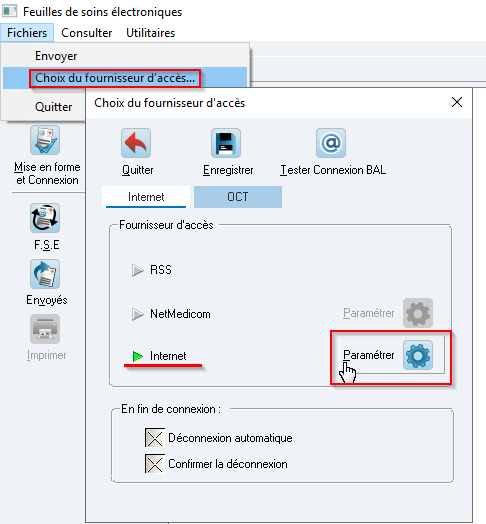Open the Fichiers menu

(27, 33)
